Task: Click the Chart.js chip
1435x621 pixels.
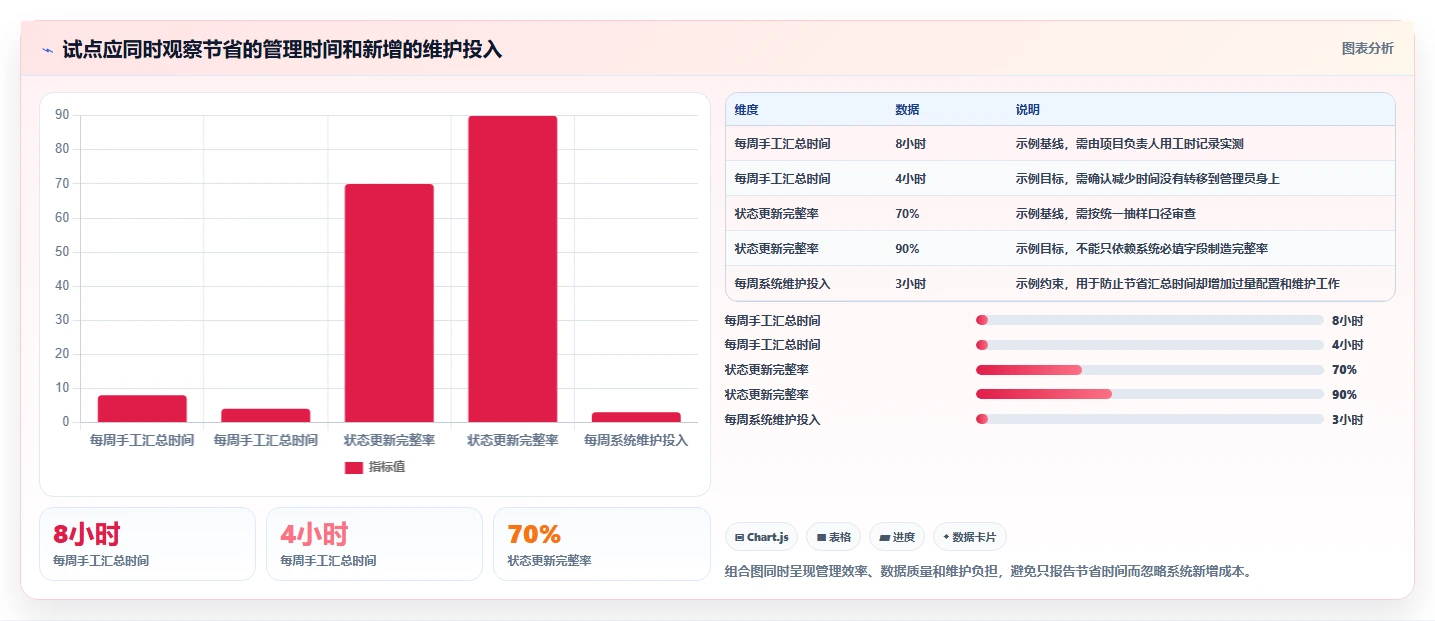Action: click(762, 537)
